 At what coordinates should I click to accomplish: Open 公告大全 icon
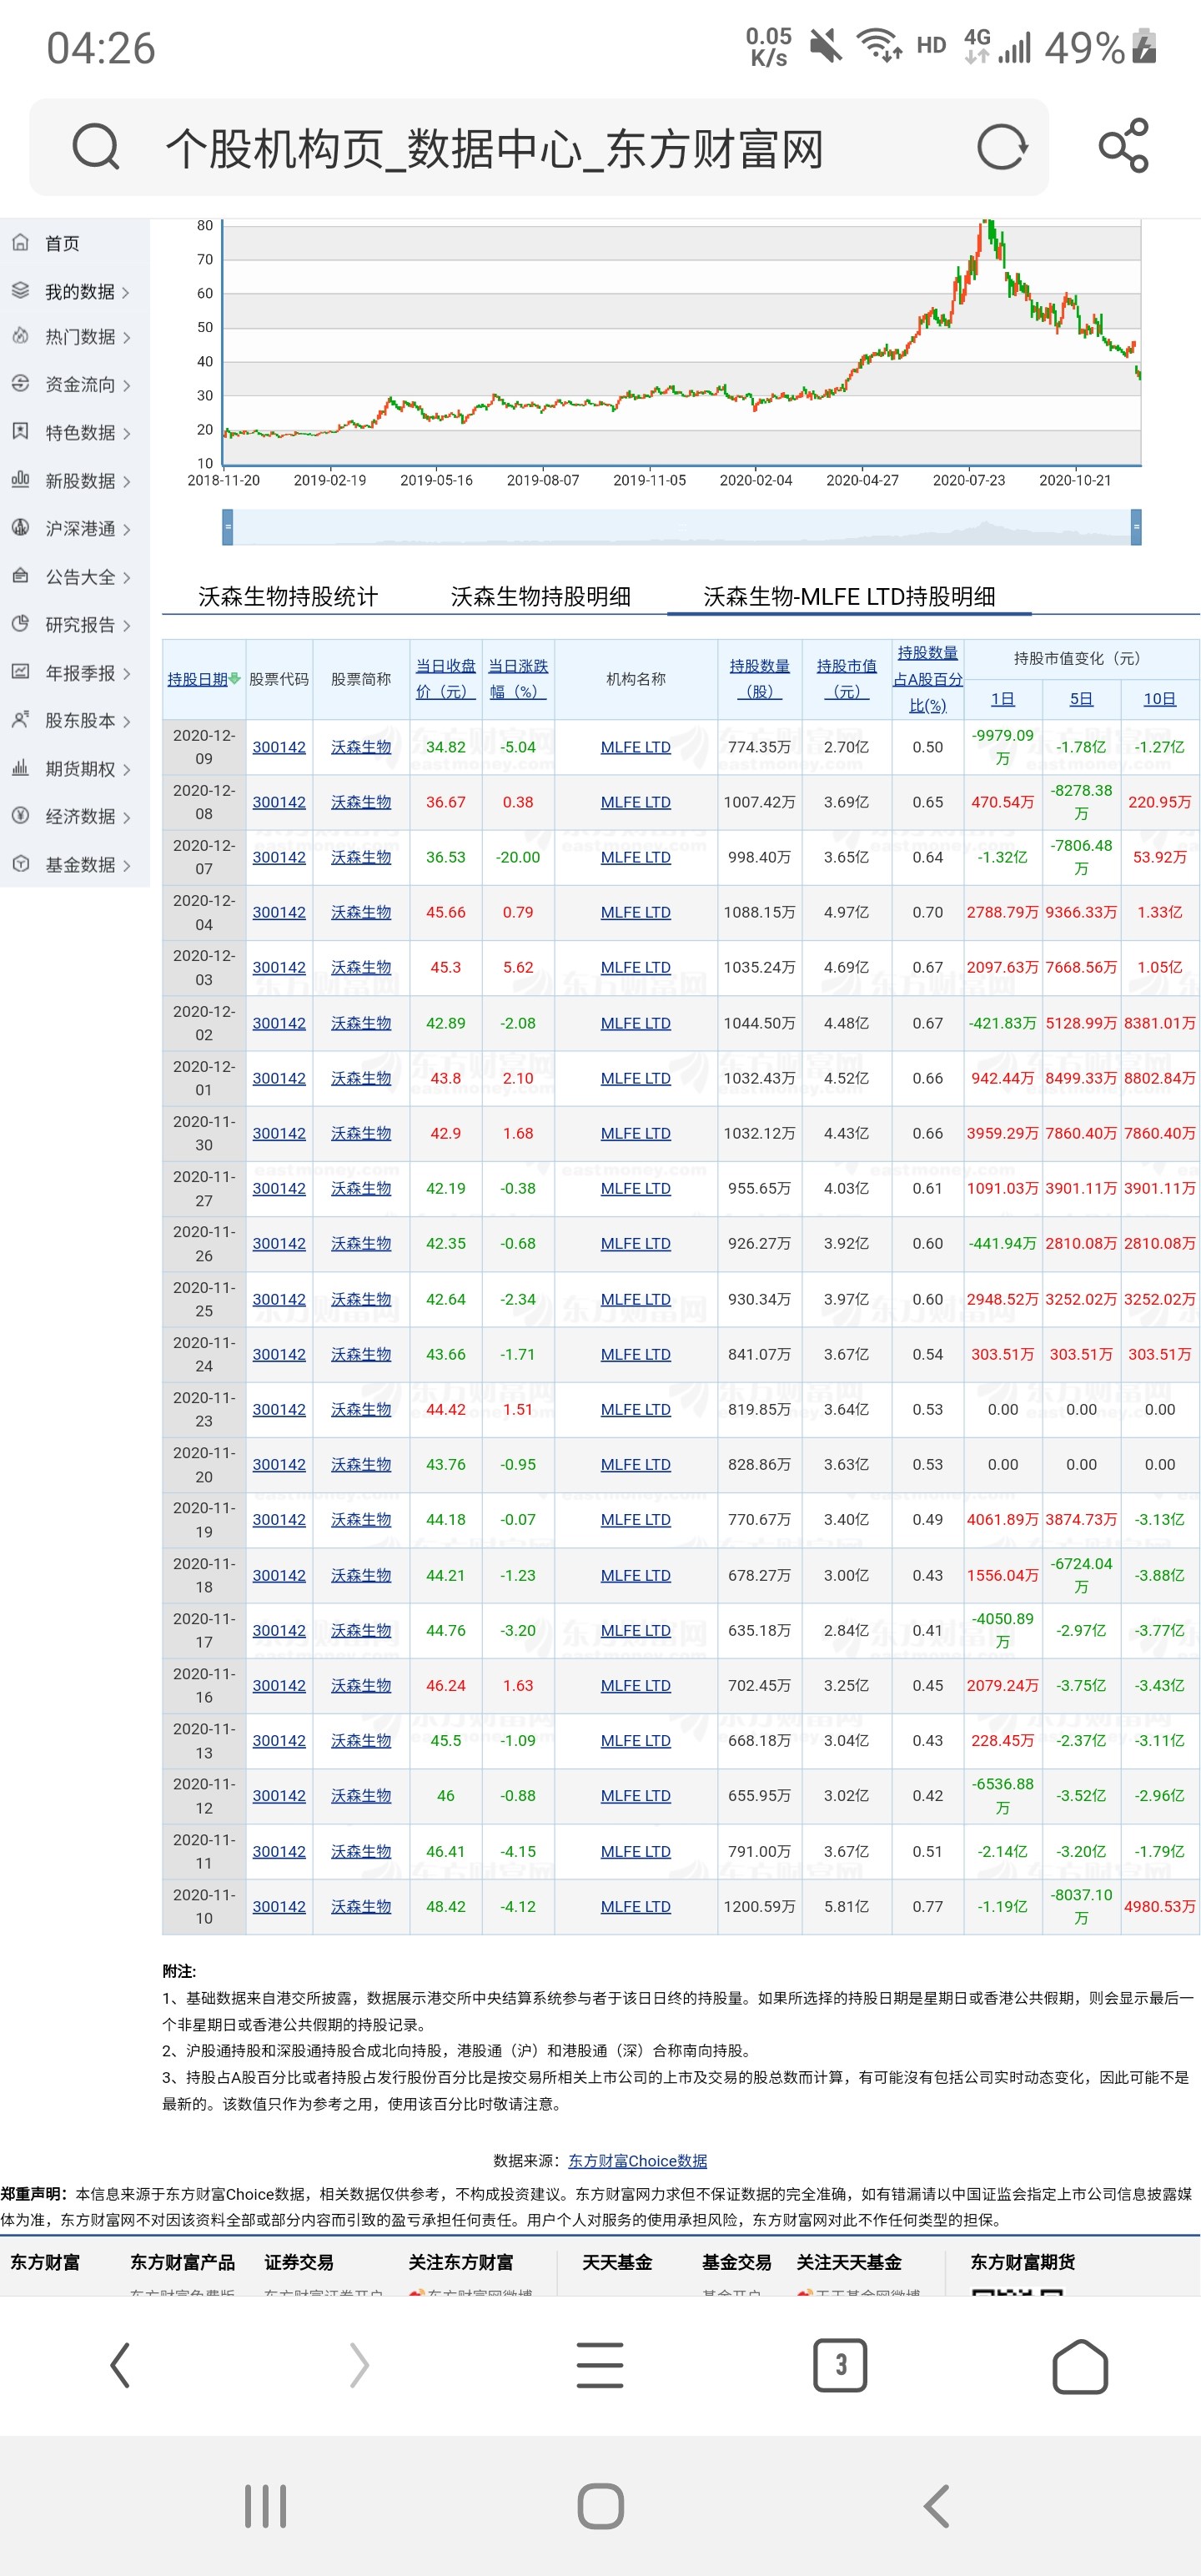click(x=20, y=576)
